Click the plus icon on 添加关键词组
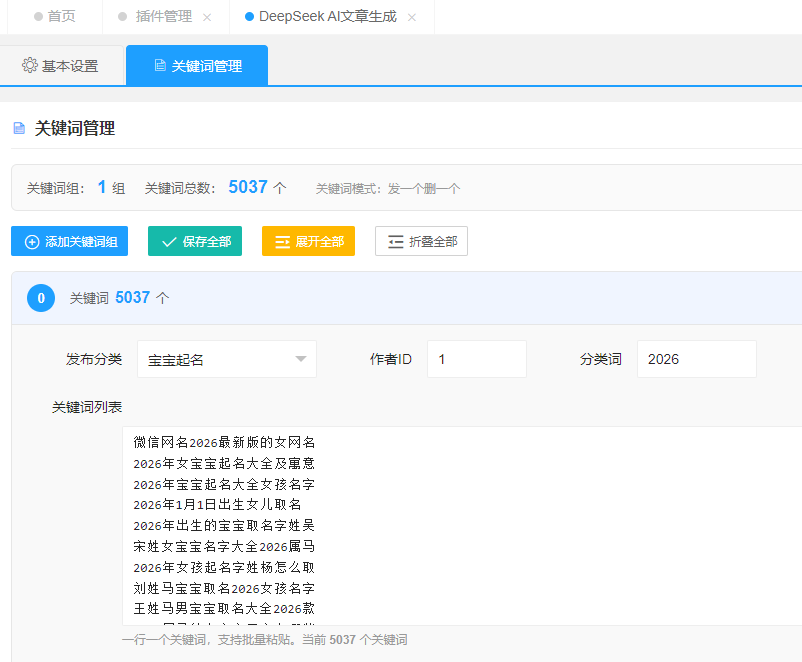Image resolution: width=802 pixels, height=662 pixels. click(x=32, y=242)
